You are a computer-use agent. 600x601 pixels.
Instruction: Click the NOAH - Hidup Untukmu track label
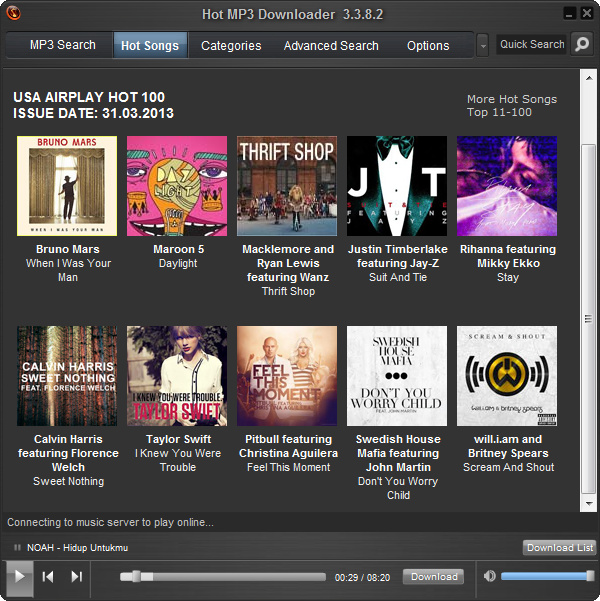[77, 547]
